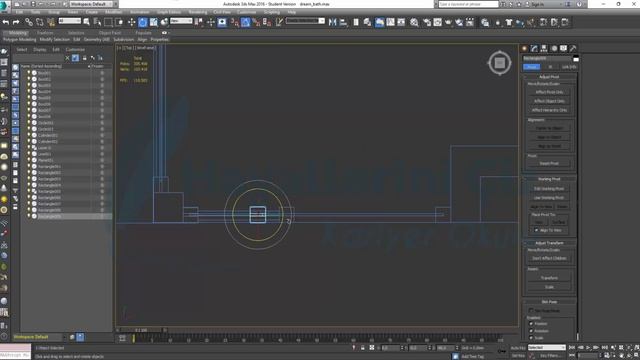The width and height of the screenshot is (640, 360).
Task: Toggle Window/Crossing selection mode
Action: point(119,22)
